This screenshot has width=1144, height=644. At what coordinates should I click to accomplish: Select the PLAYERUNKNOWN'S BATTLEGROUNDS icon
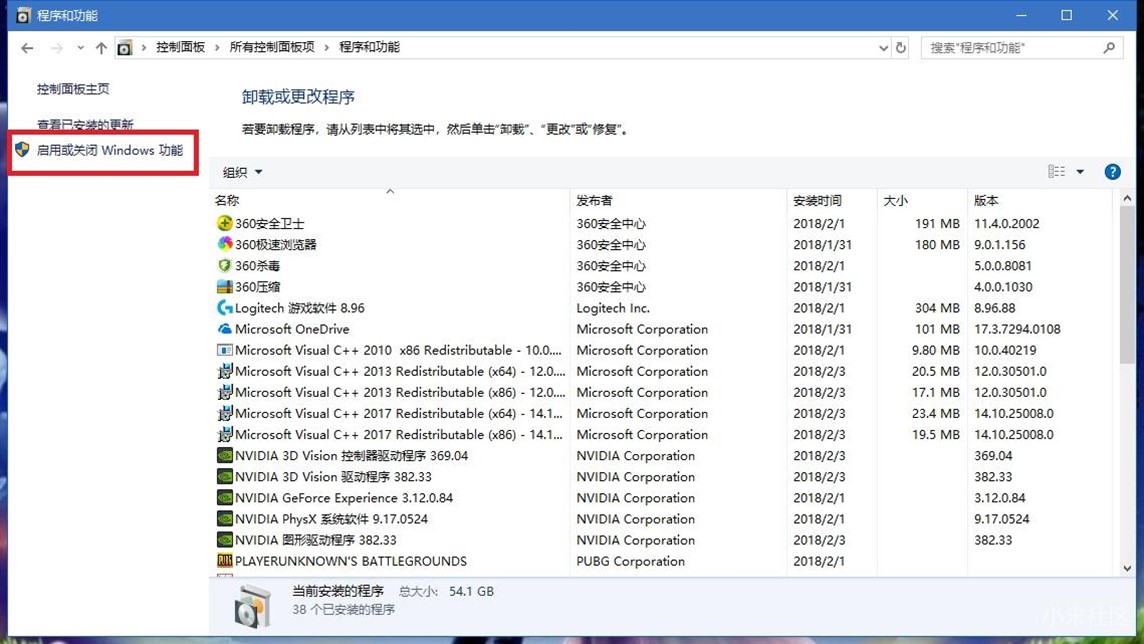(224, 561)
